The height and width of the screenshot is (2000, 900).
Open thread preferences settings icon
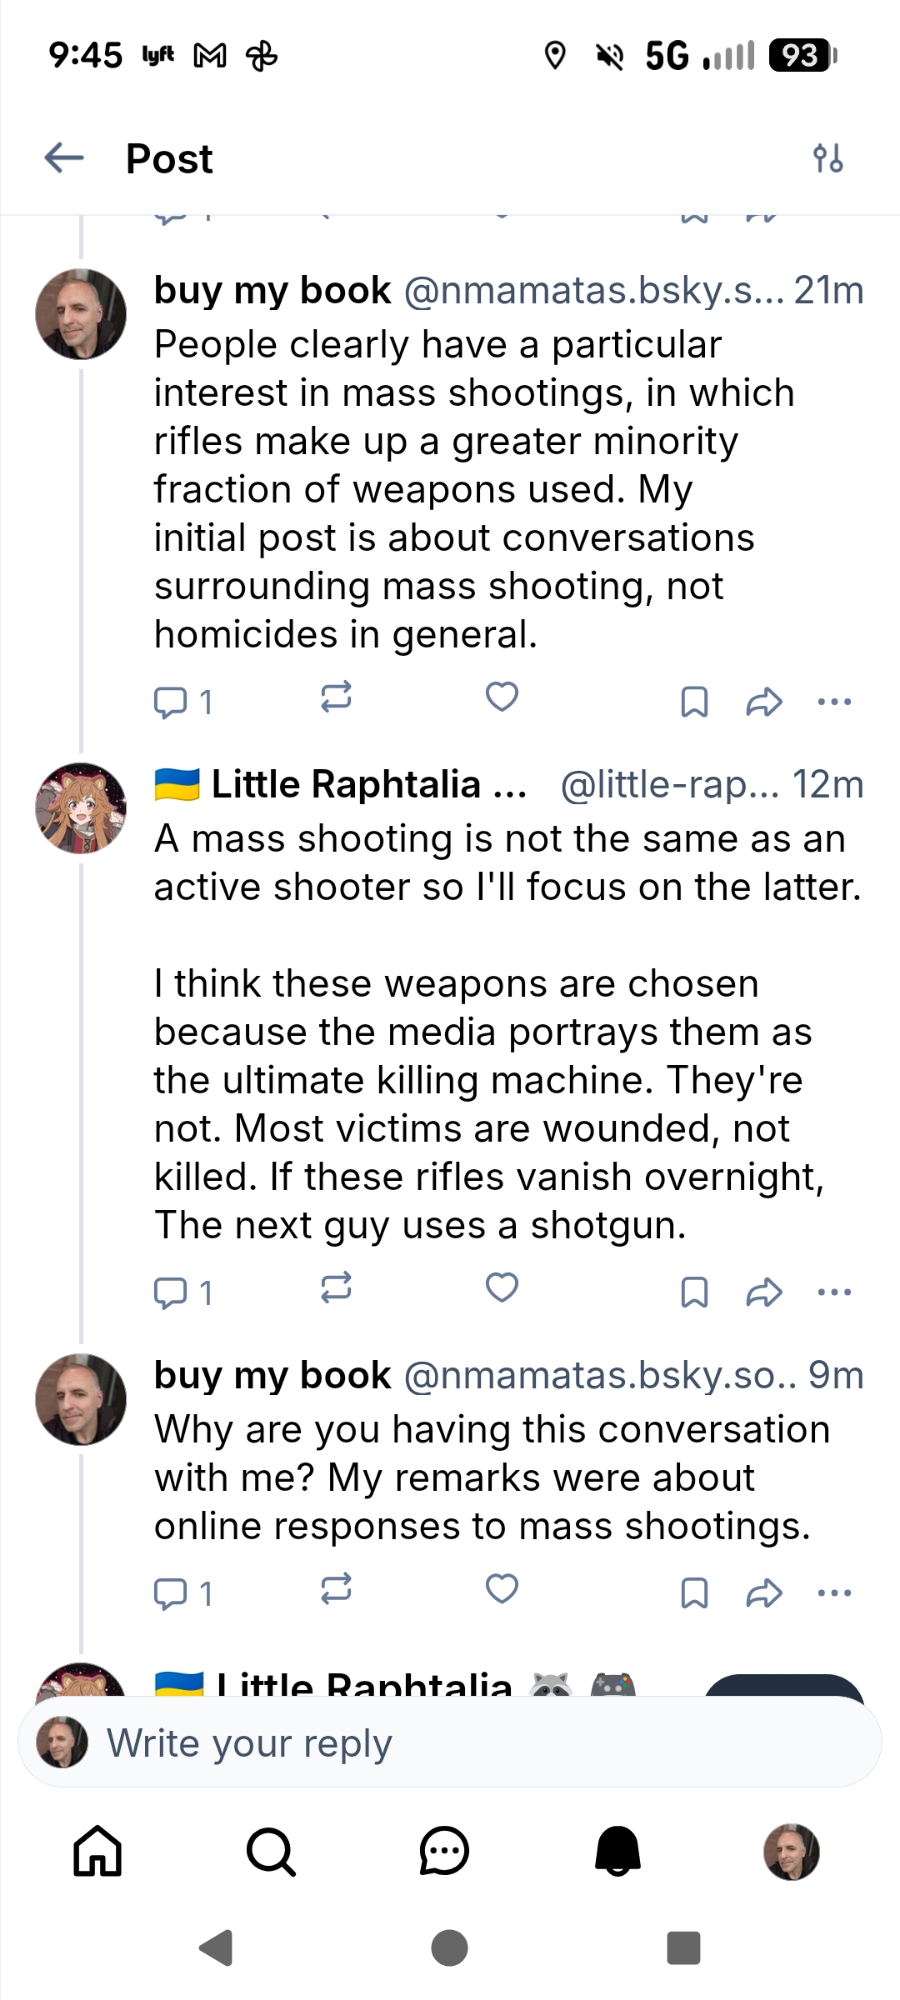pyautogui.click(x=828, y=158)
